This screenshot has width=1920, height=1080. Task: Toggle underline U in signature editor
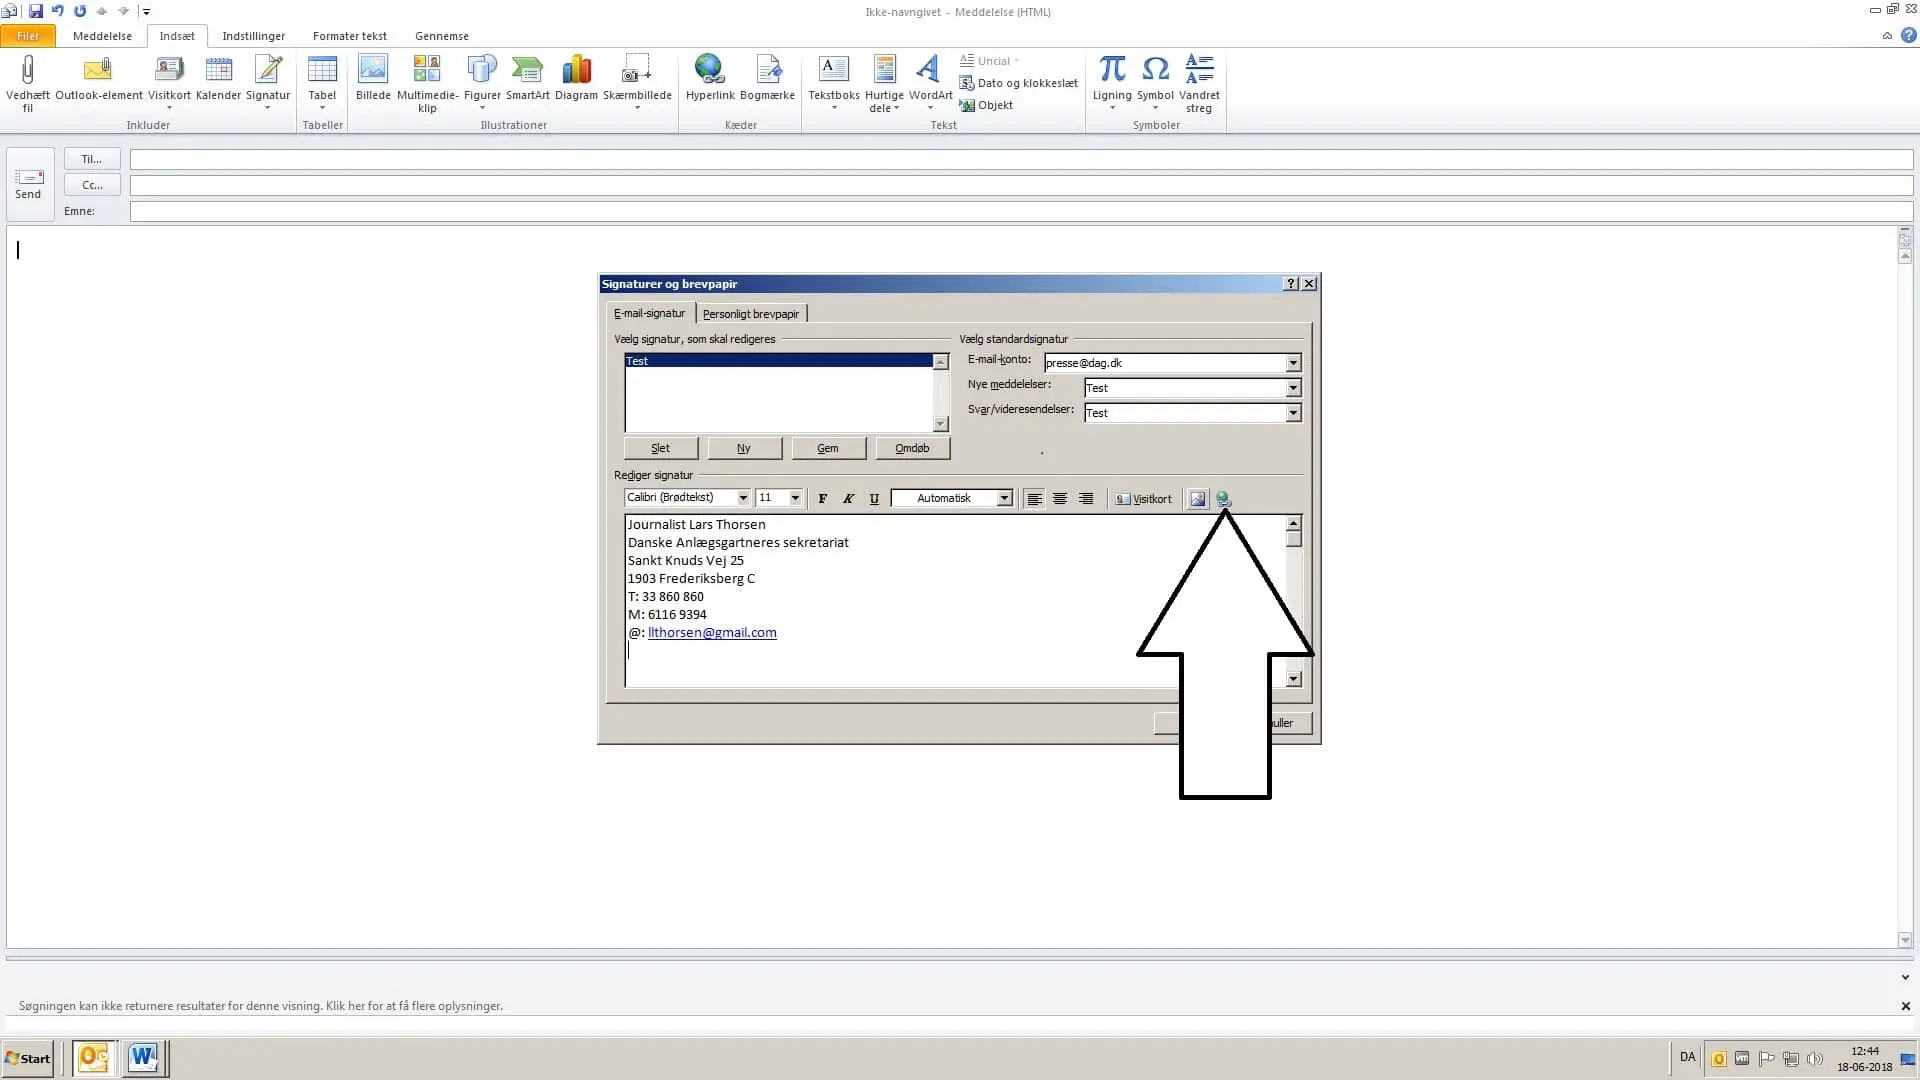point(874,499)
